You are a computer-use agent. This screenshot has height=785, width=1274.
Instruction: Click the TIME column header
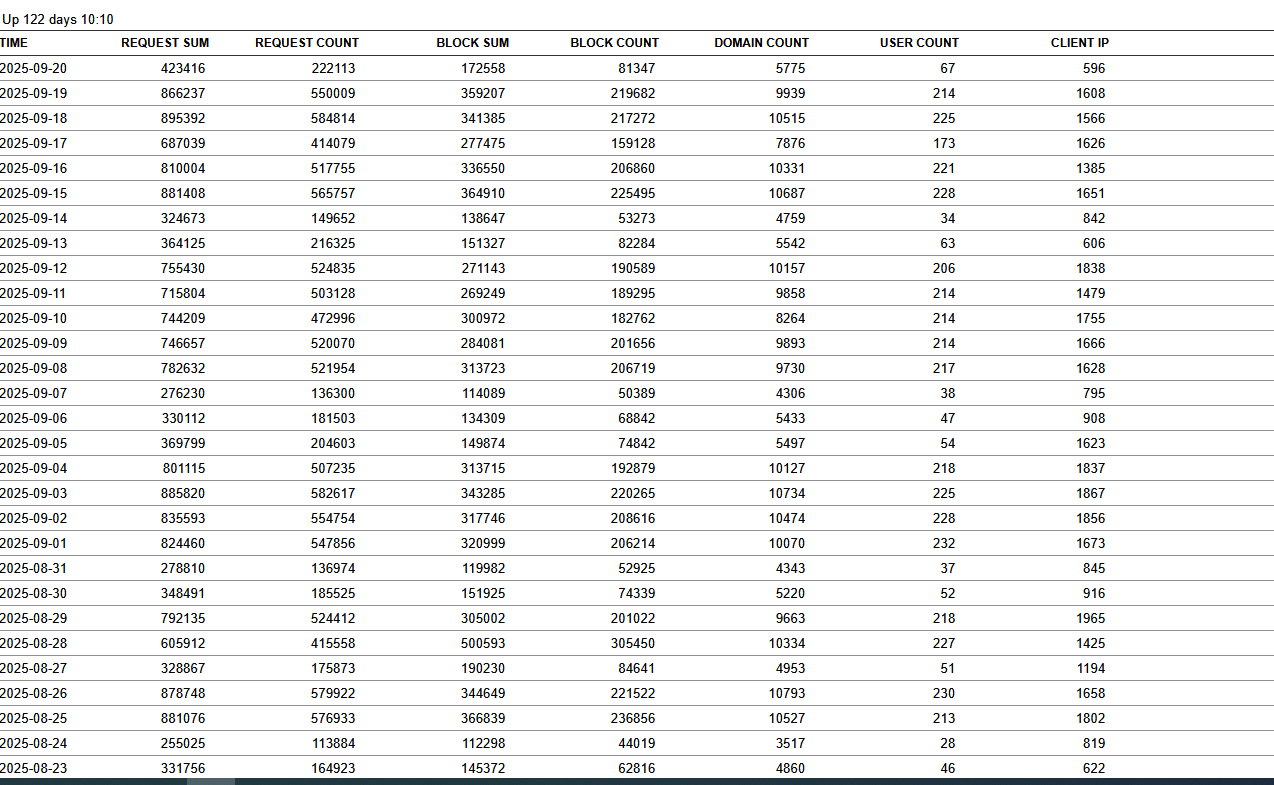(14, 43)
